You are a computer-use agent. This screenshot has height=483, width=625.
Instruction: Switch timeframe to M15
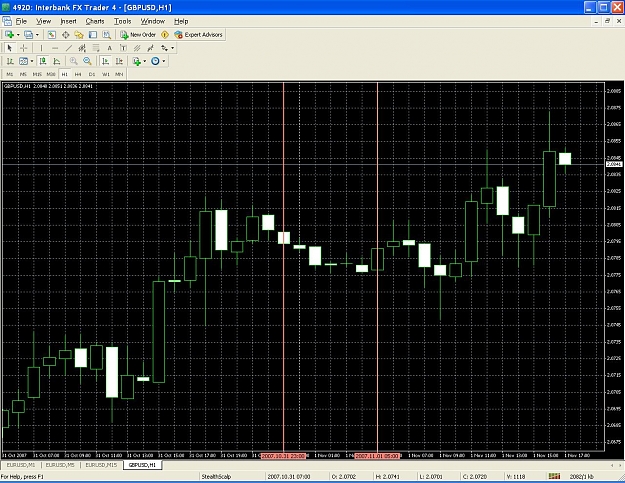(37, 74)
